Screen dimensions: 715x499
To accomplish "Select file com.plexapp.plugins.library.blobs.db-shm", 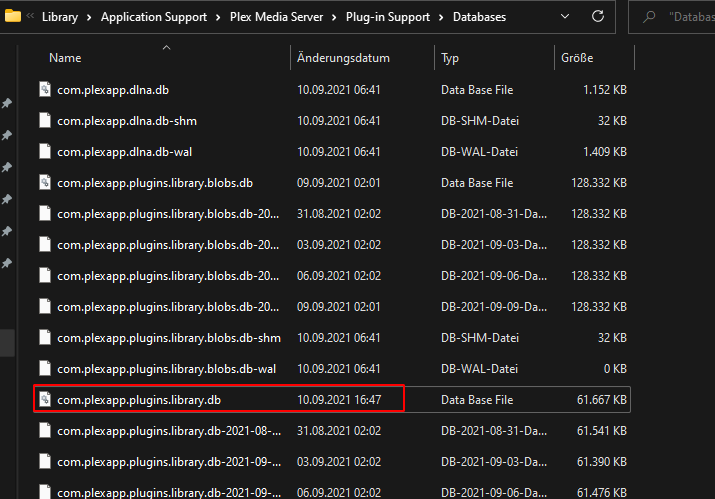I will click(x=169, y=338).
